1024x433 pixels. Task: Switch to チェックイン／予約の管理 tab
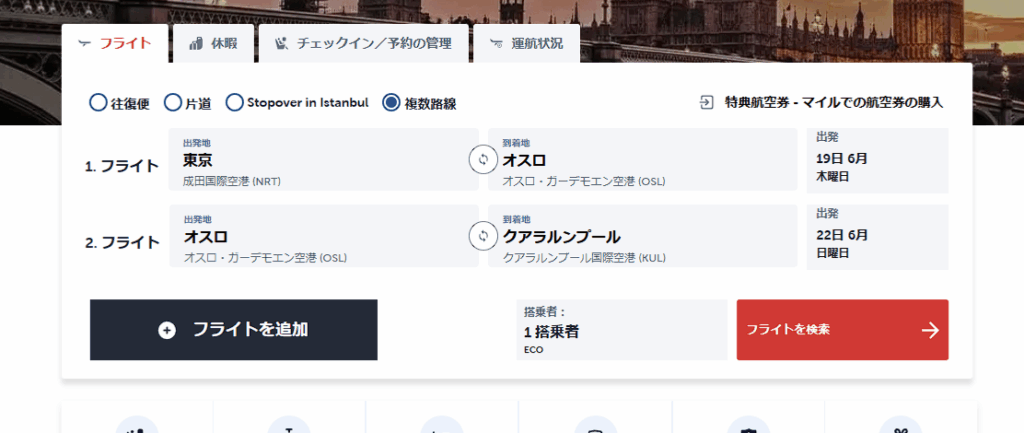364,43
